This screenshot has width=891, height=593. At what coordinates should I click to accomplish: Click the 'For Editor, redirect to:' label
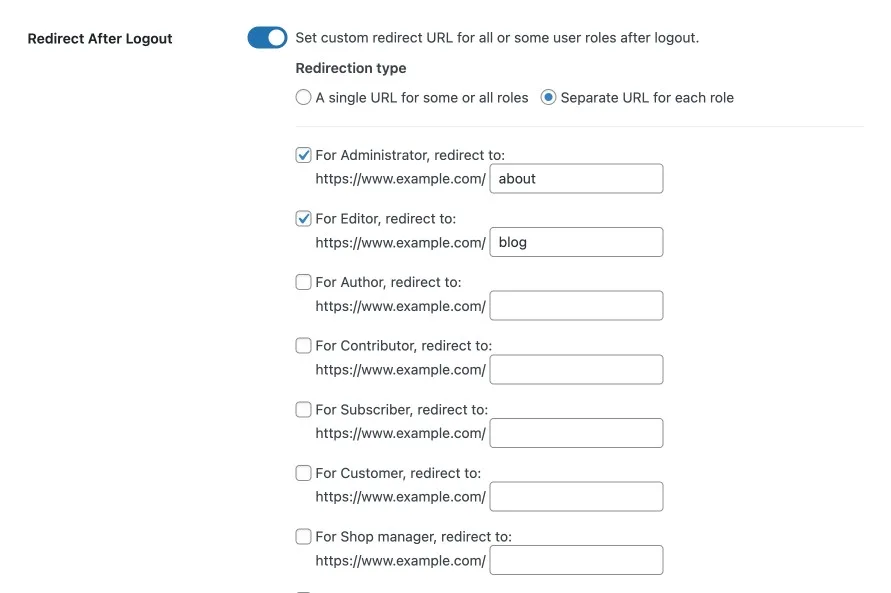point(385,219)
